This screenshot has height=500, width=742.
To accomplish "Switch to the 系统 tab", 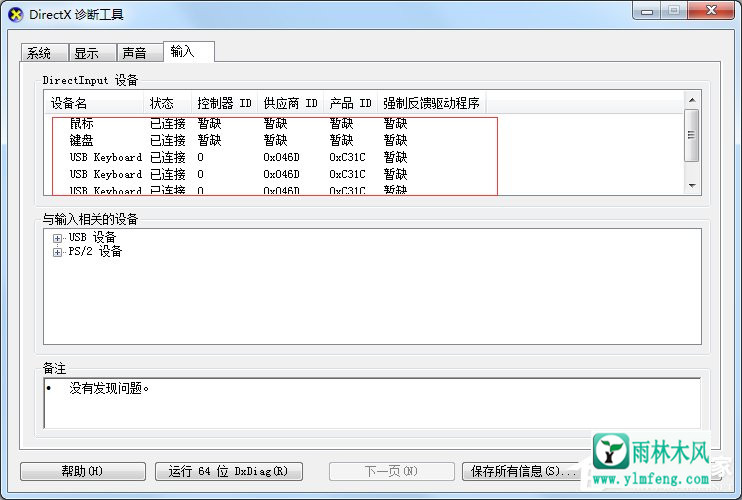I will click(x=45, y=53).
